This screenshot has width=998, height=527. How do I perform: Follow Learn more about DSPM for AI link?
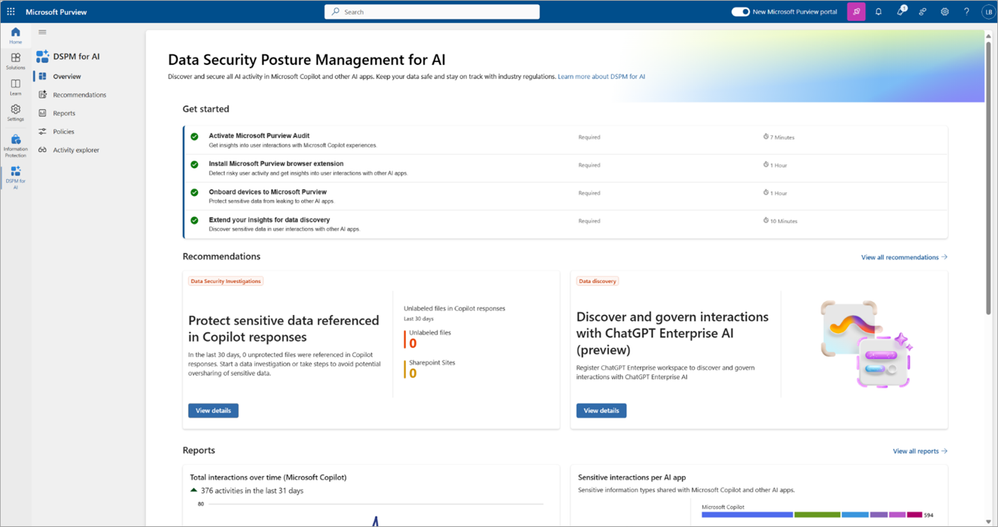point(601,76)
